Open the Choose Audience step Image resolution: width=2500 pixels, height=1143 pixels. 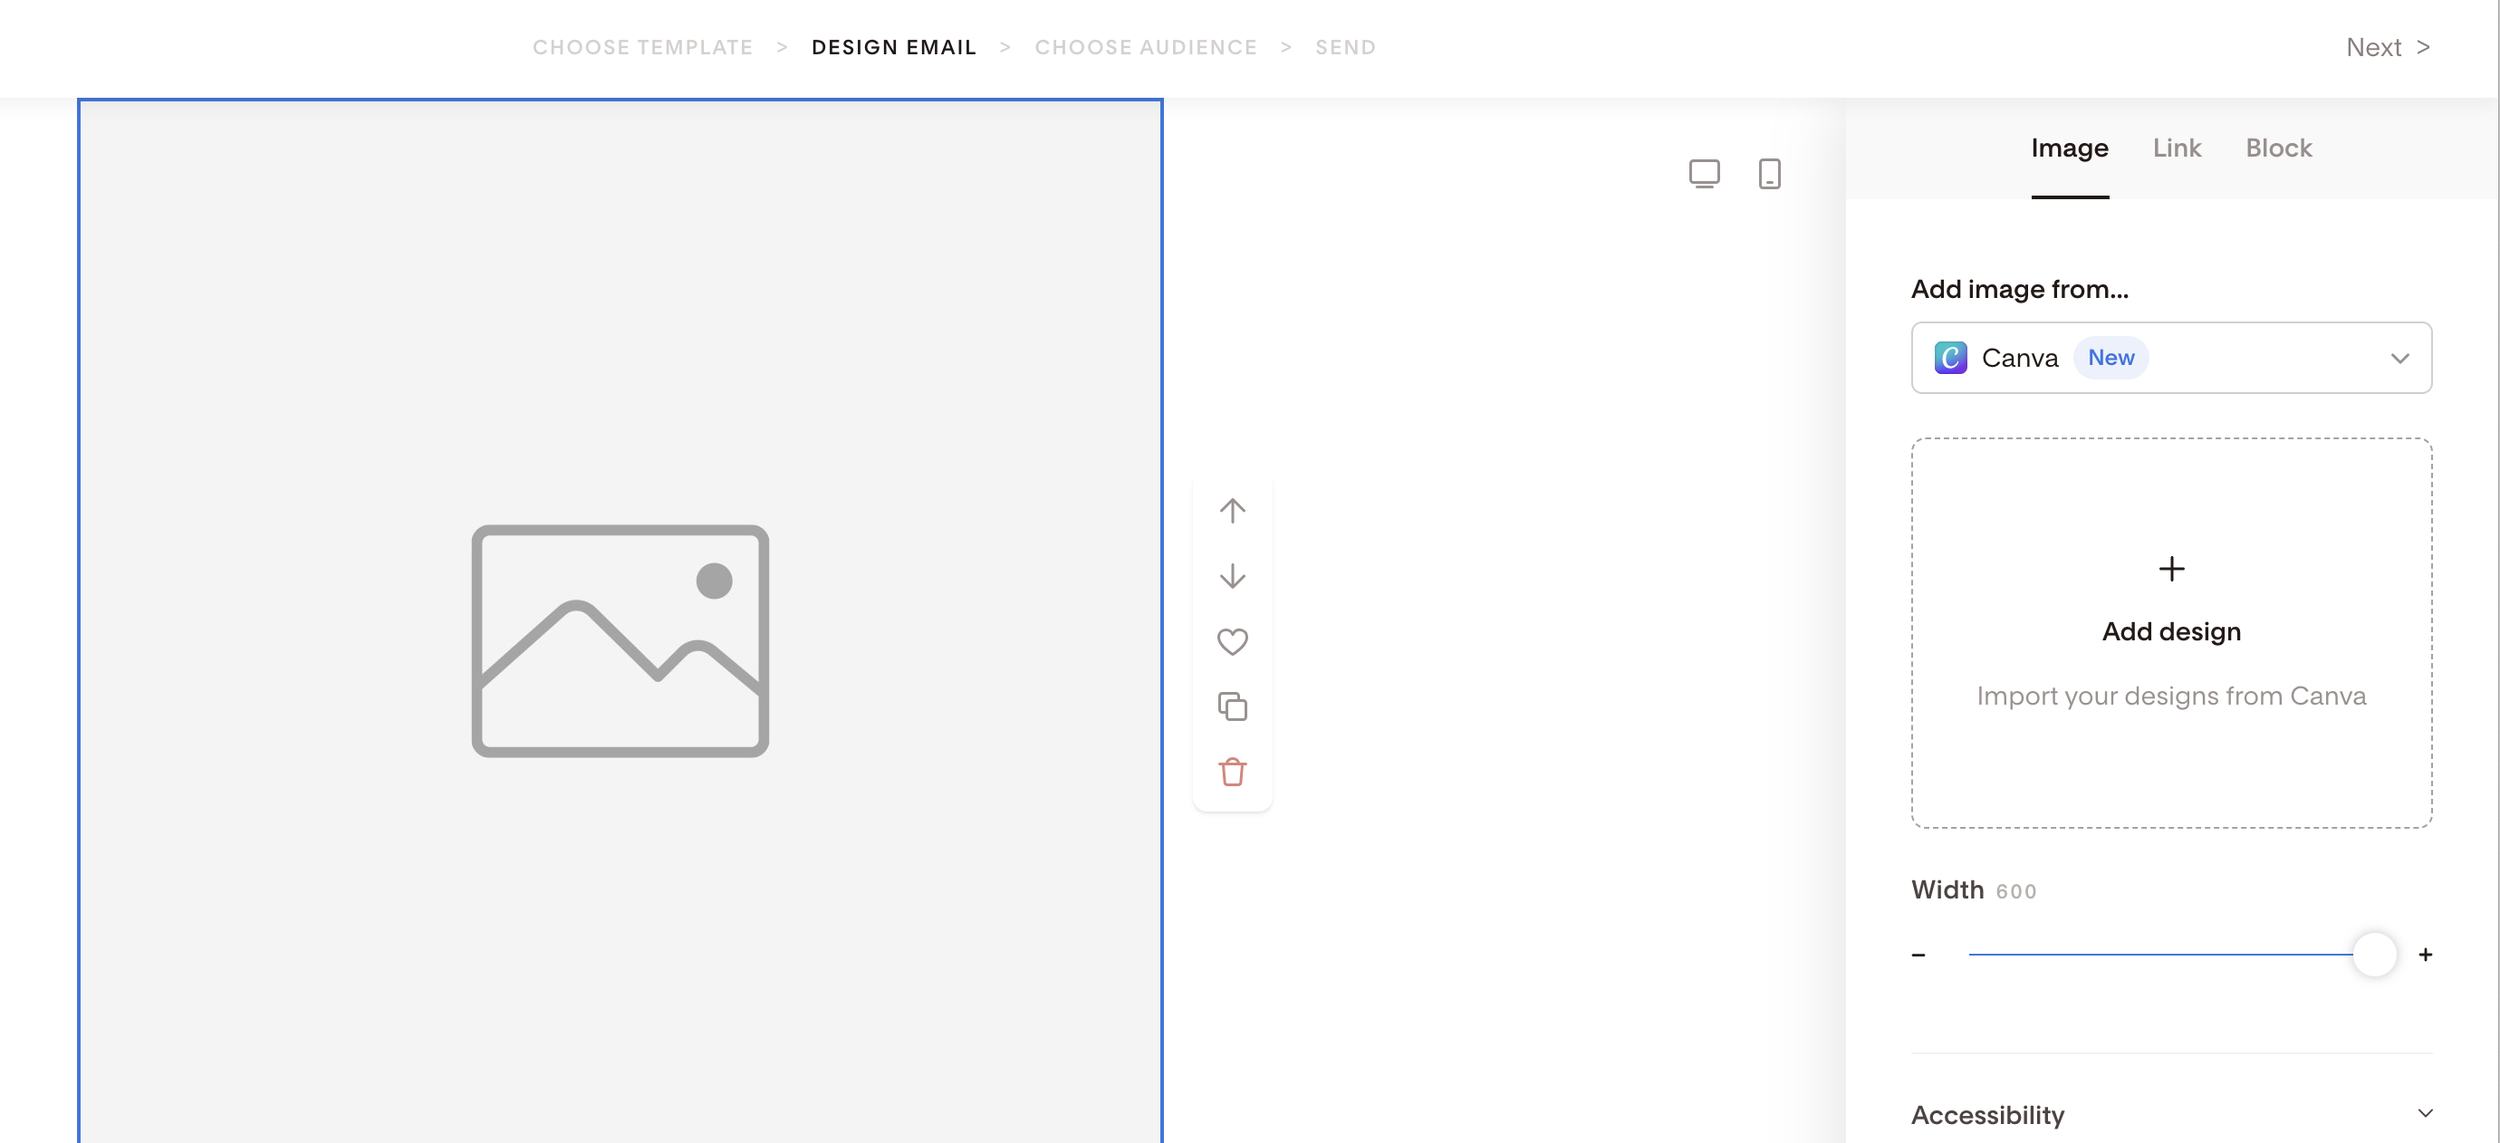tap(1147, 47)
